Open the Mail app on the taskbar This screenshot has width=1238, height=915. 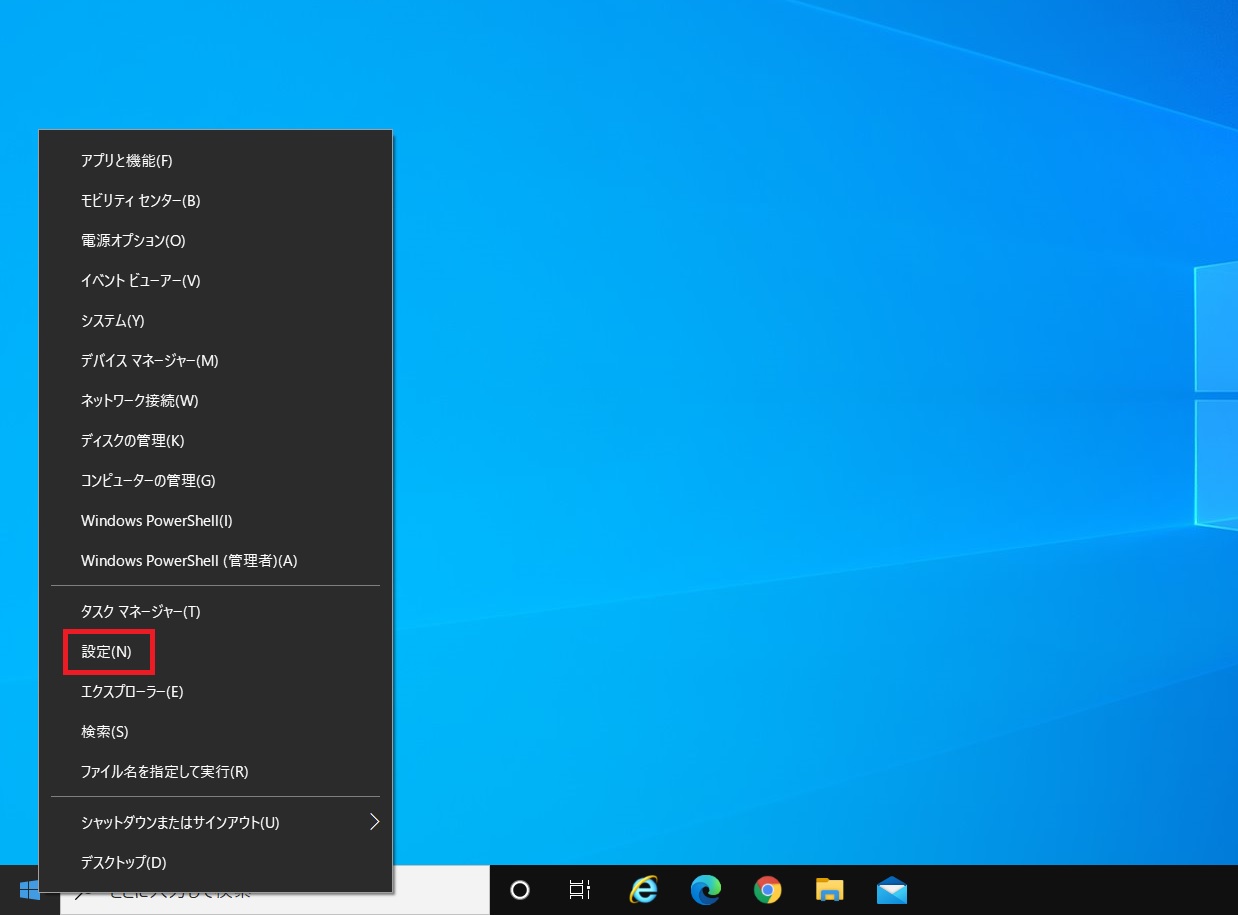point(890,890)
